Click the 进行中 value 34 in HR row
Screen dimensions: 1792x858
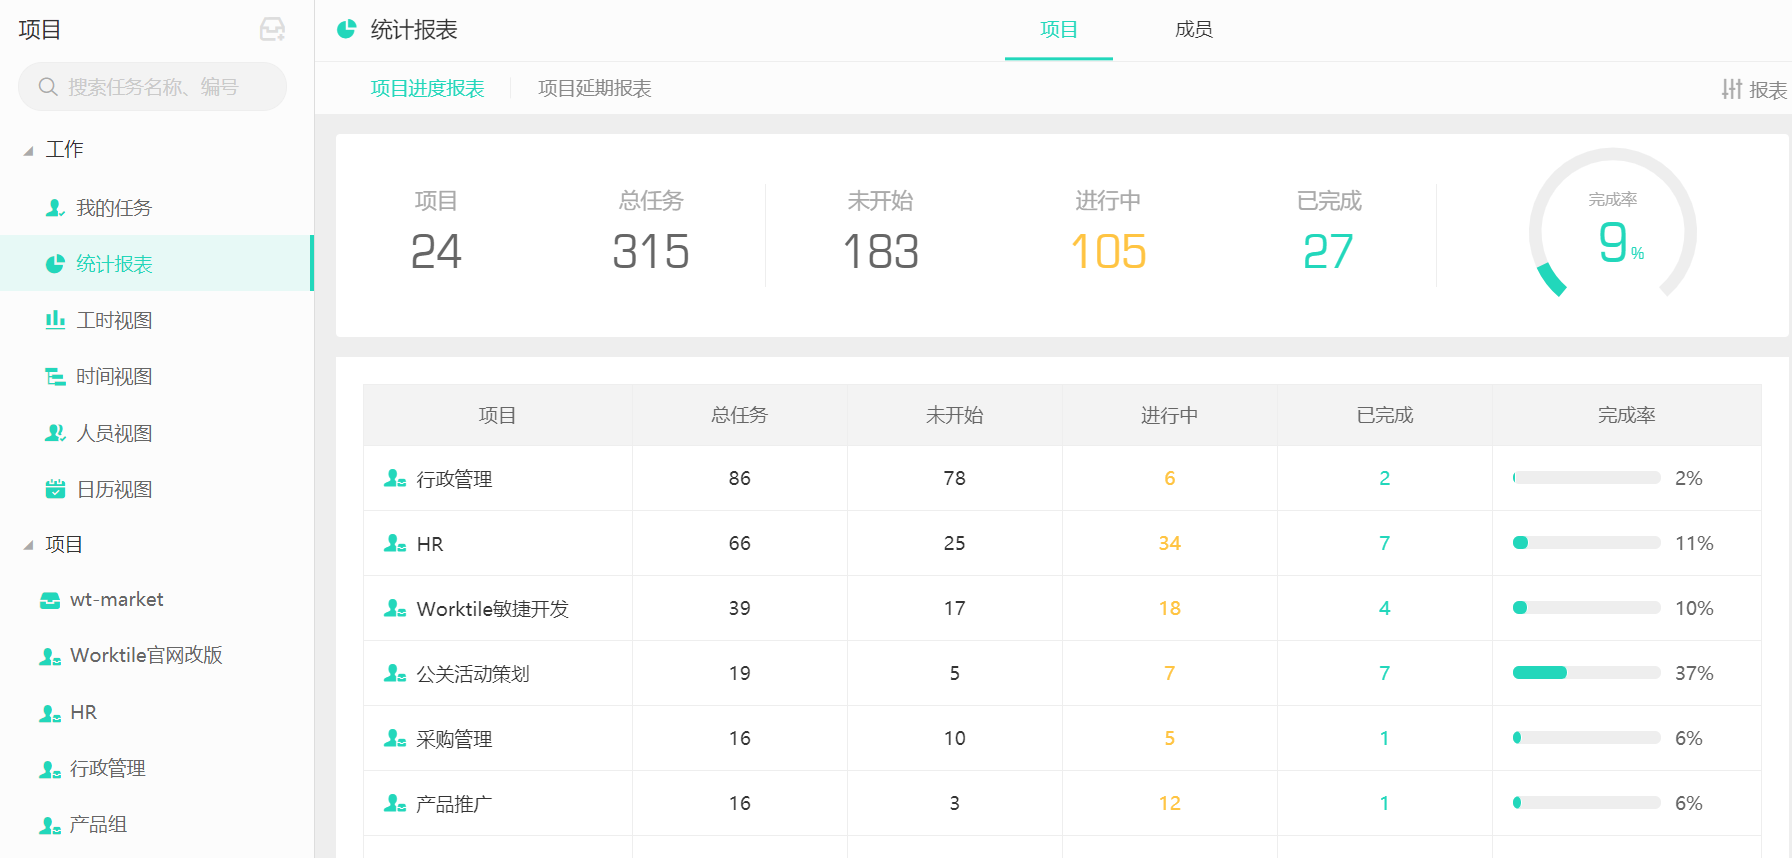pos(1169,543)
